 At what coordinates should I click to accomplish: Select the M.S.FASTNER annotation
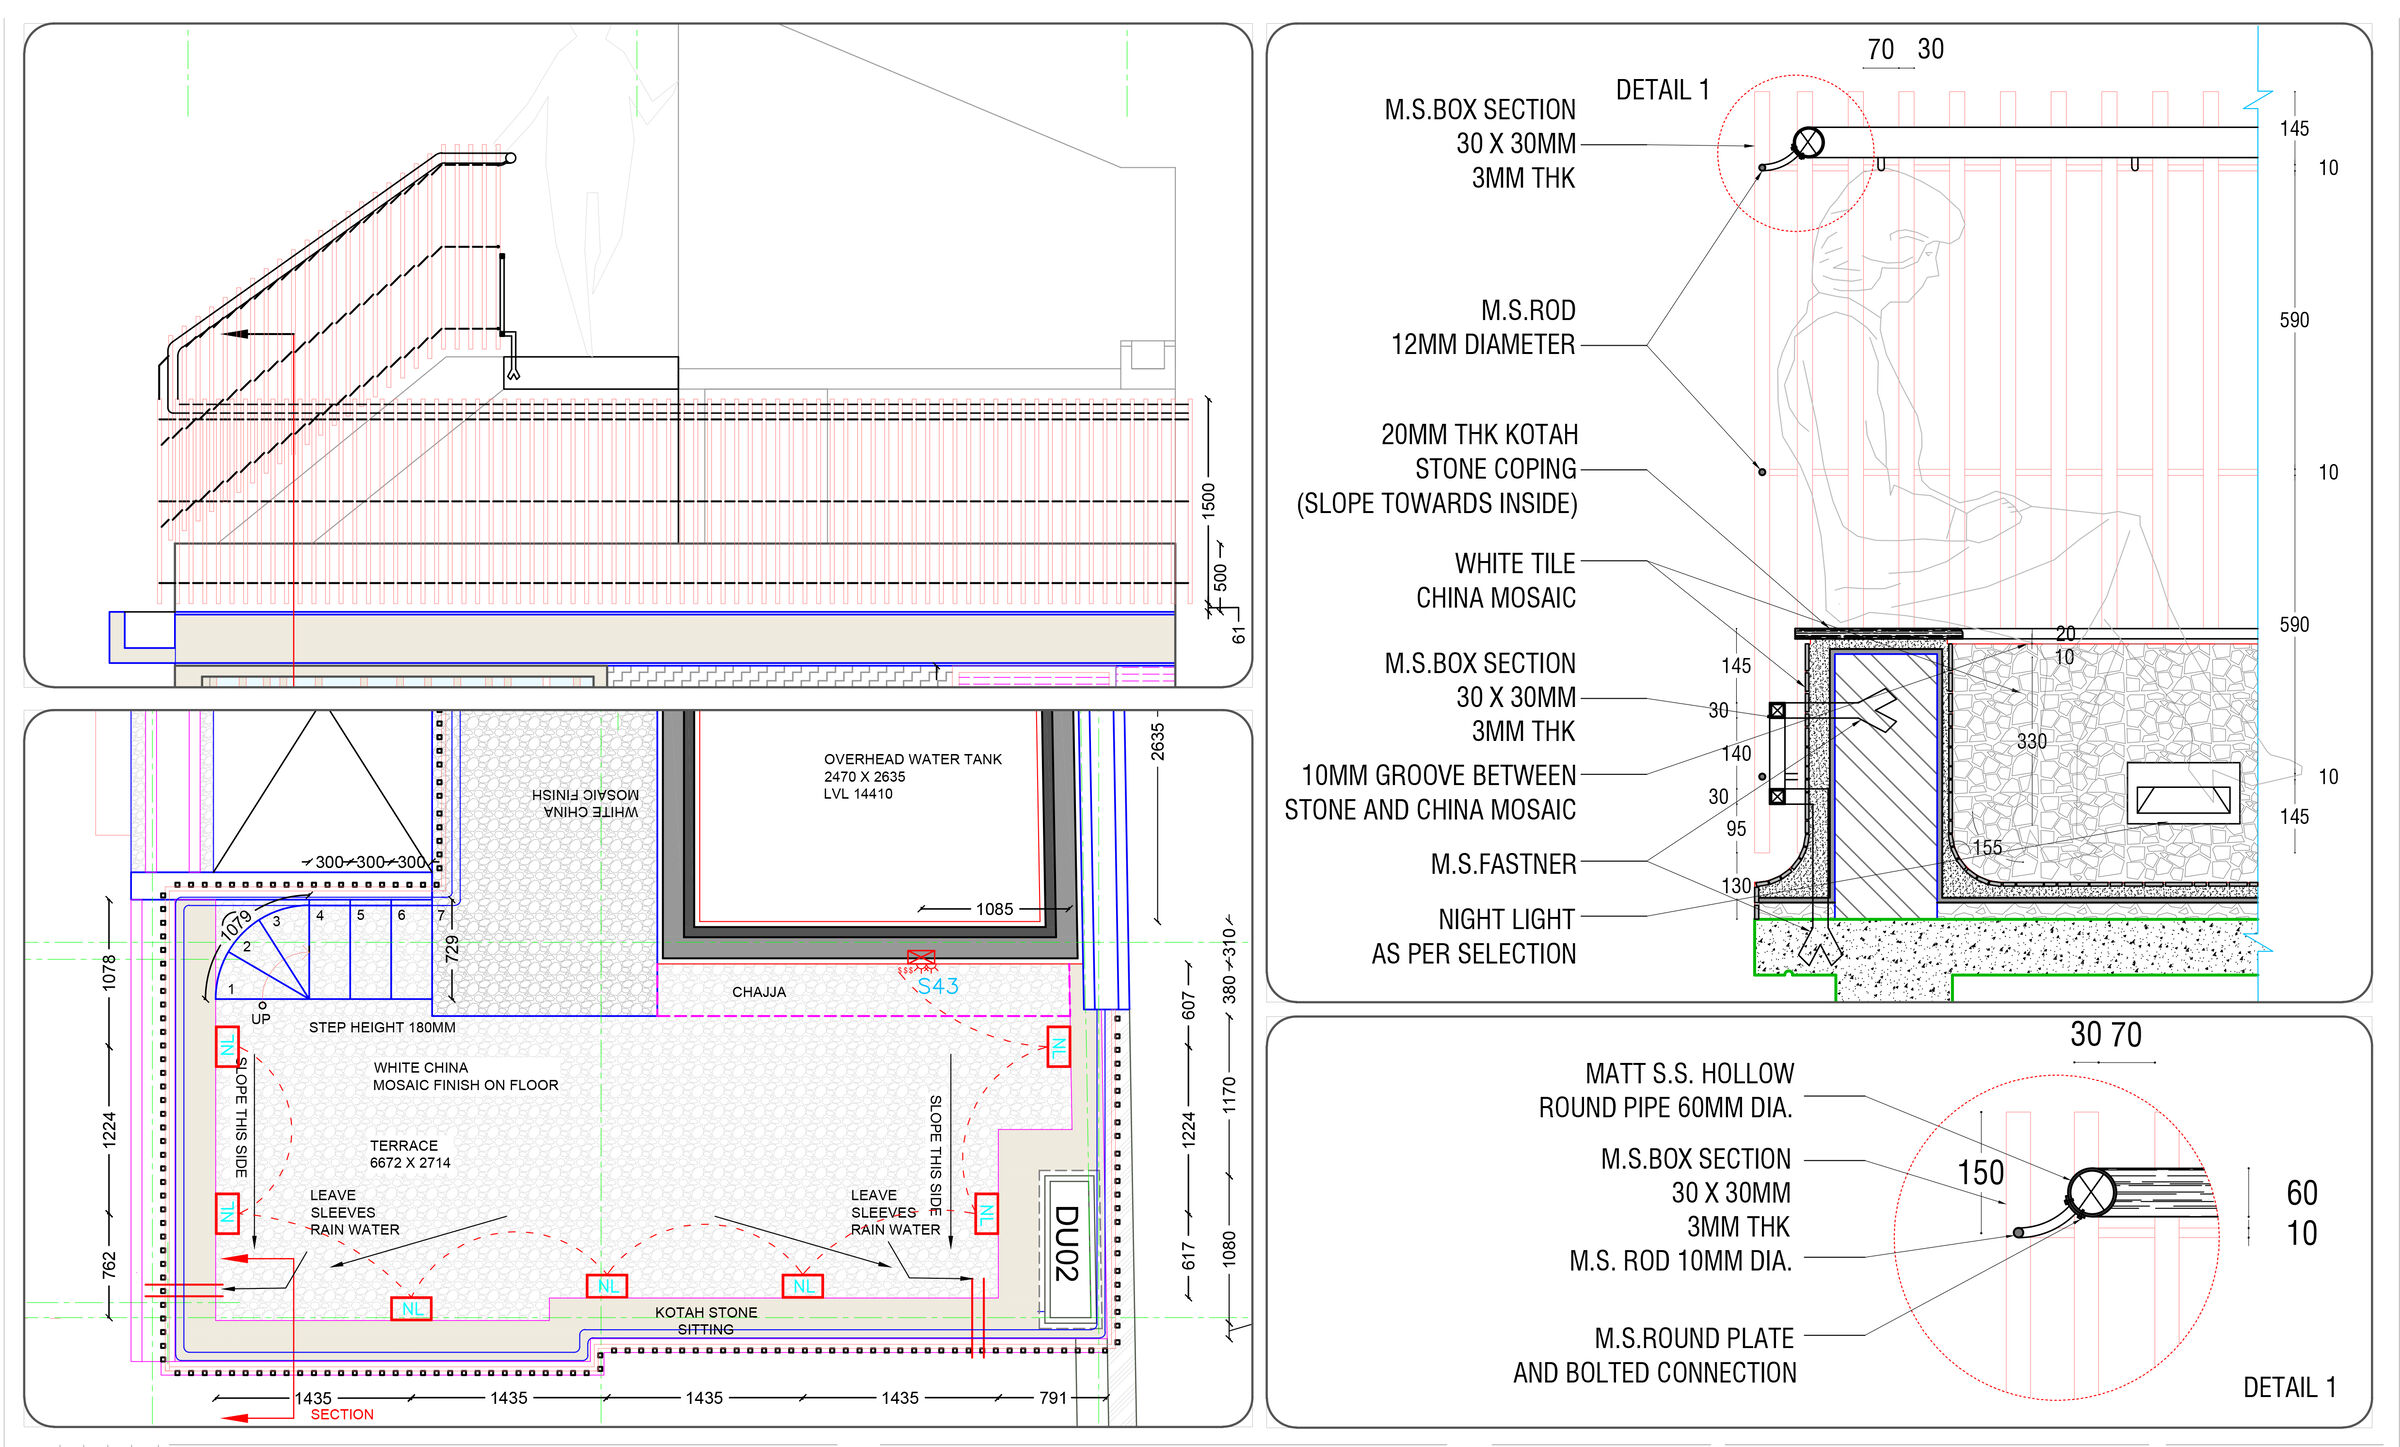(1504, 864)
